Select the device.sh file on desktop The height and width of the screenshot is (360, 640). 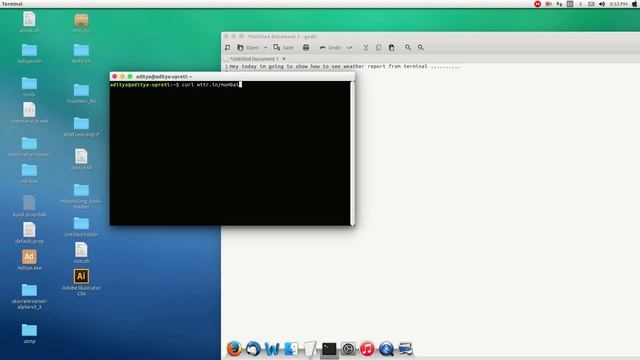tap(81, 159)
